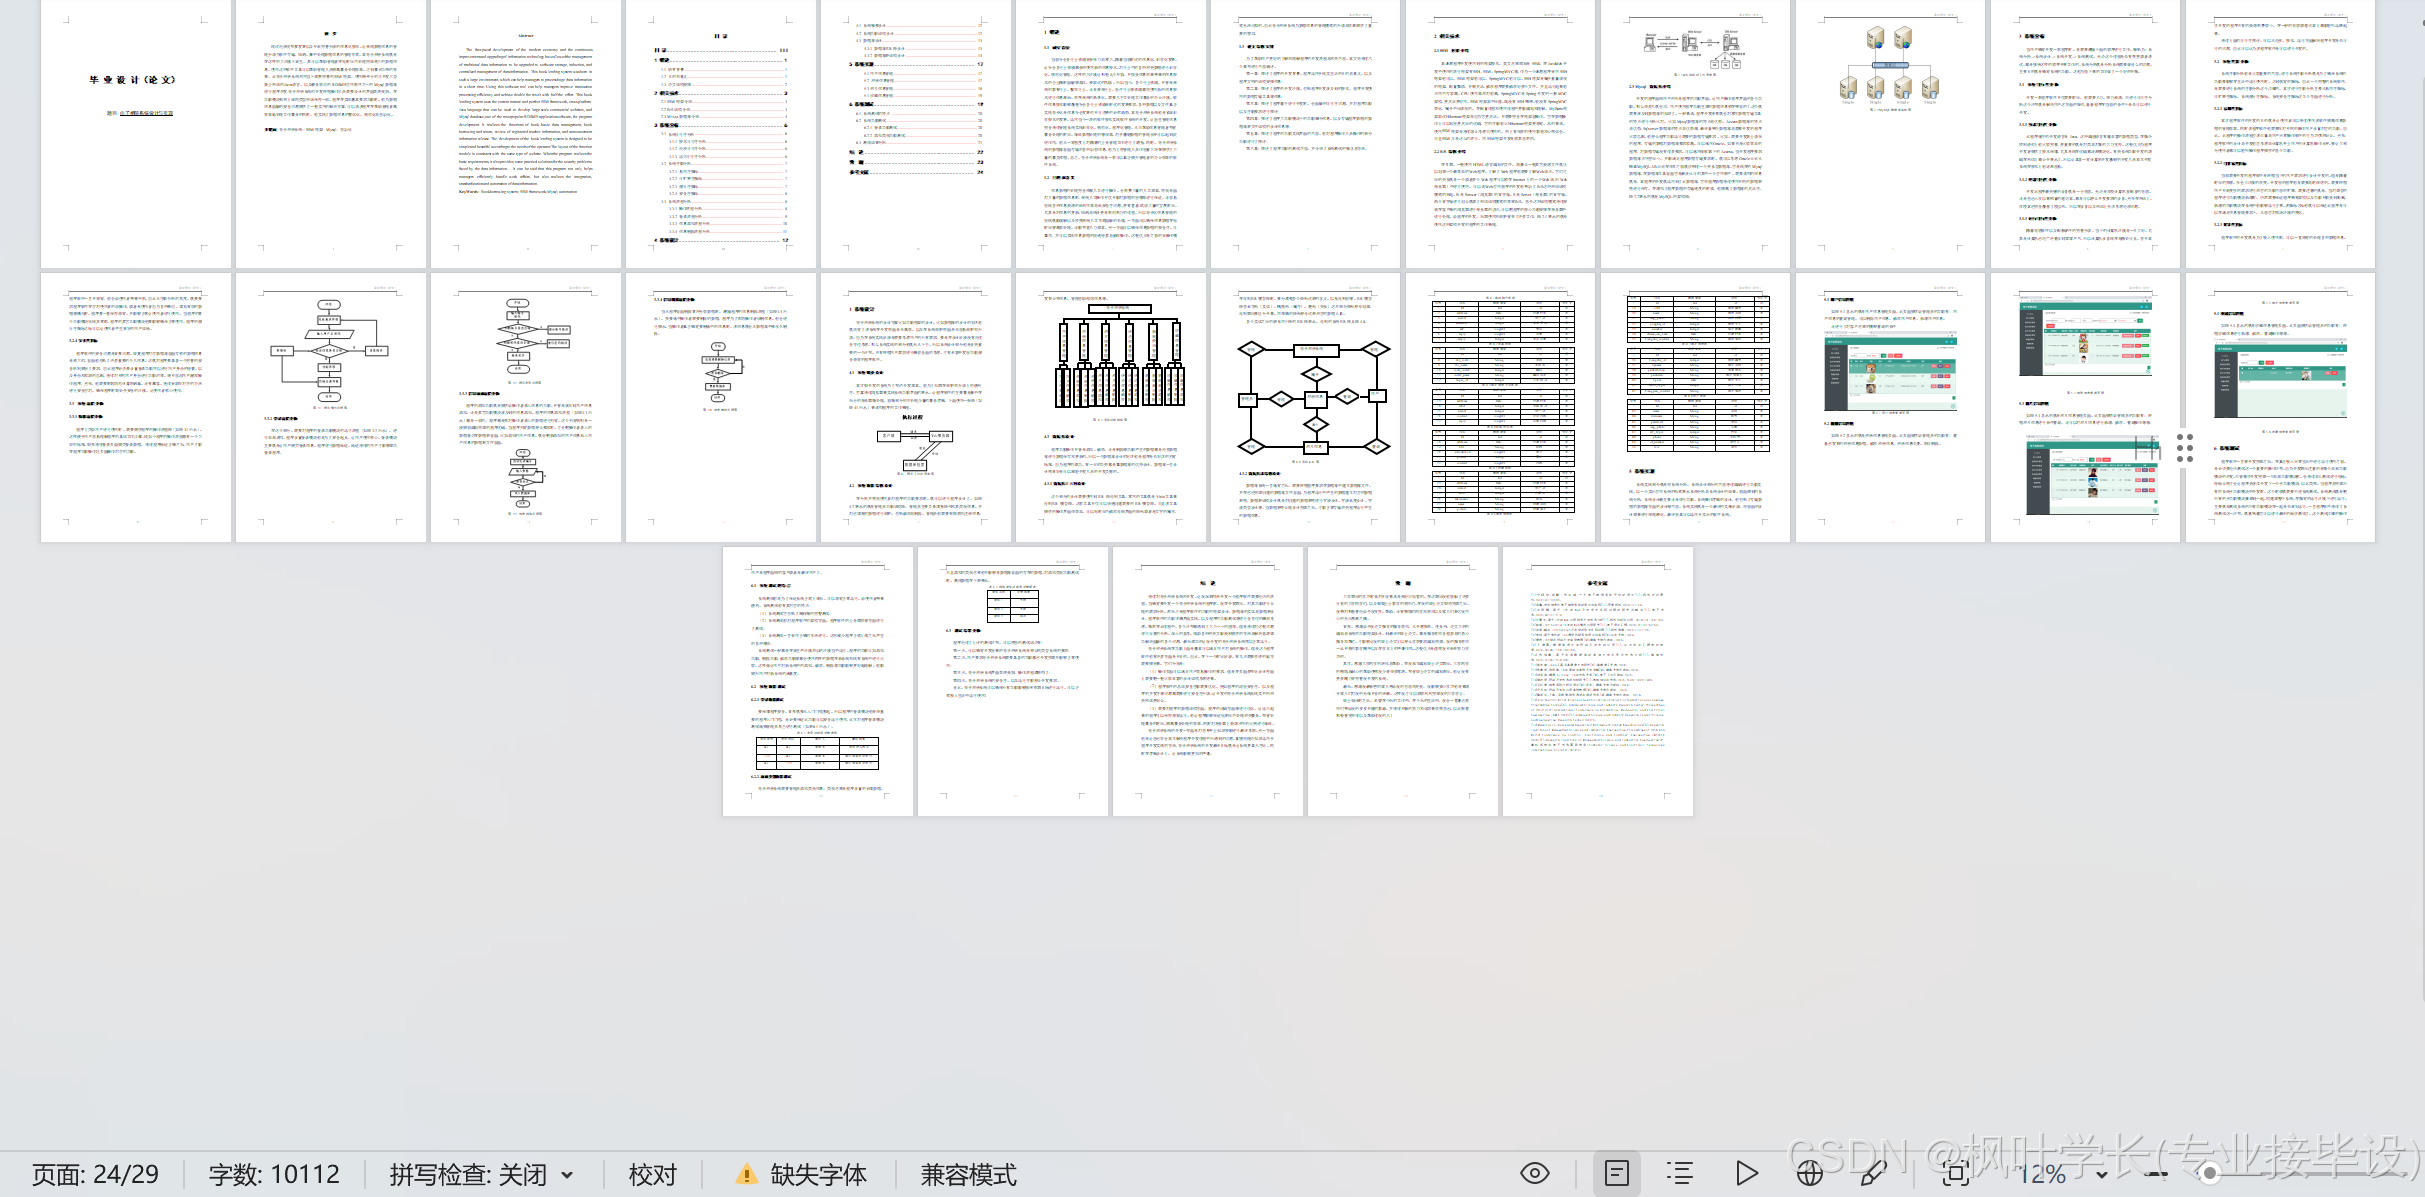
Task: Select the first 目录 table-of-contents page
Action: pyautogui.click(x=720, y=133)
